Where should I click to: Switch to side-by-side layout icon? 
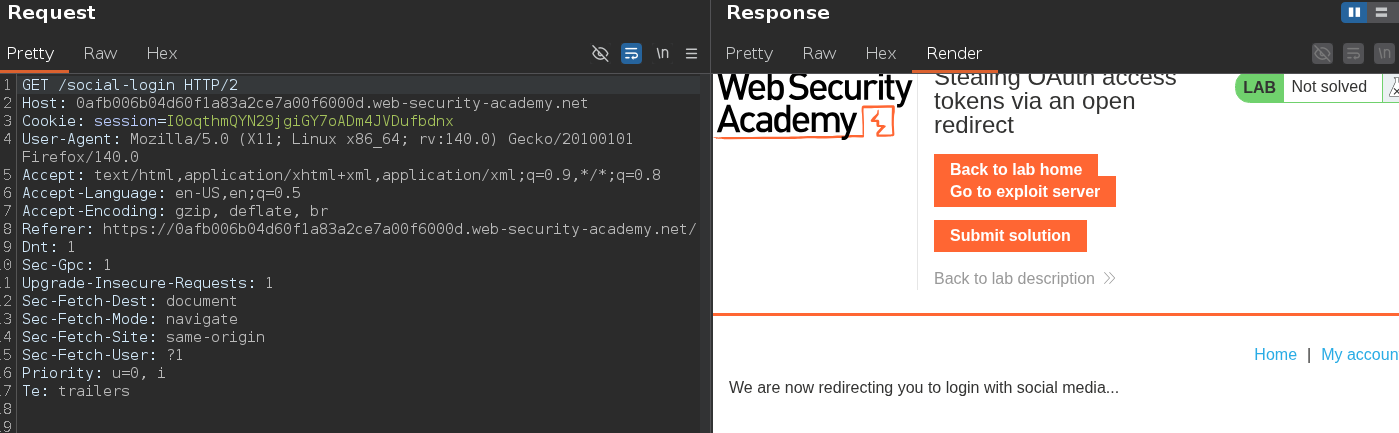1355,12
